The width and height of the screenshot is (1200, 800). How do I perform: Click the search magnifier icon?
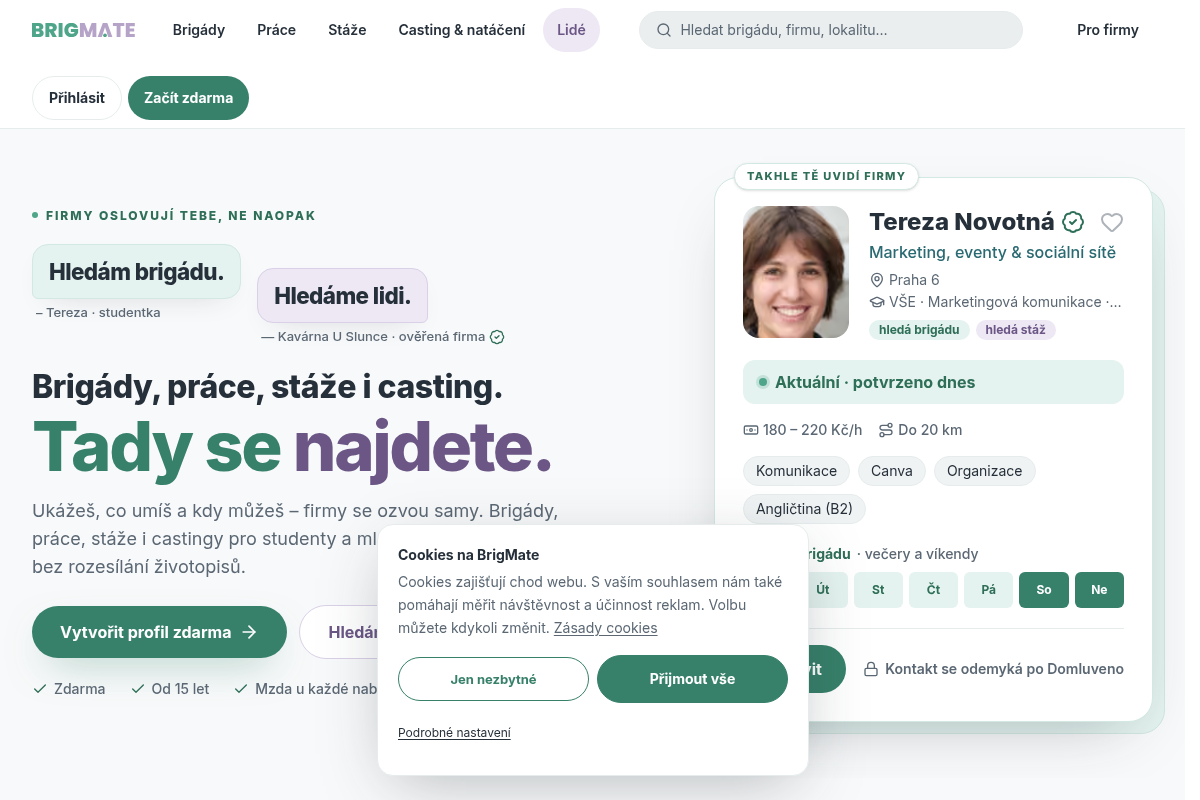click(663, 30)
